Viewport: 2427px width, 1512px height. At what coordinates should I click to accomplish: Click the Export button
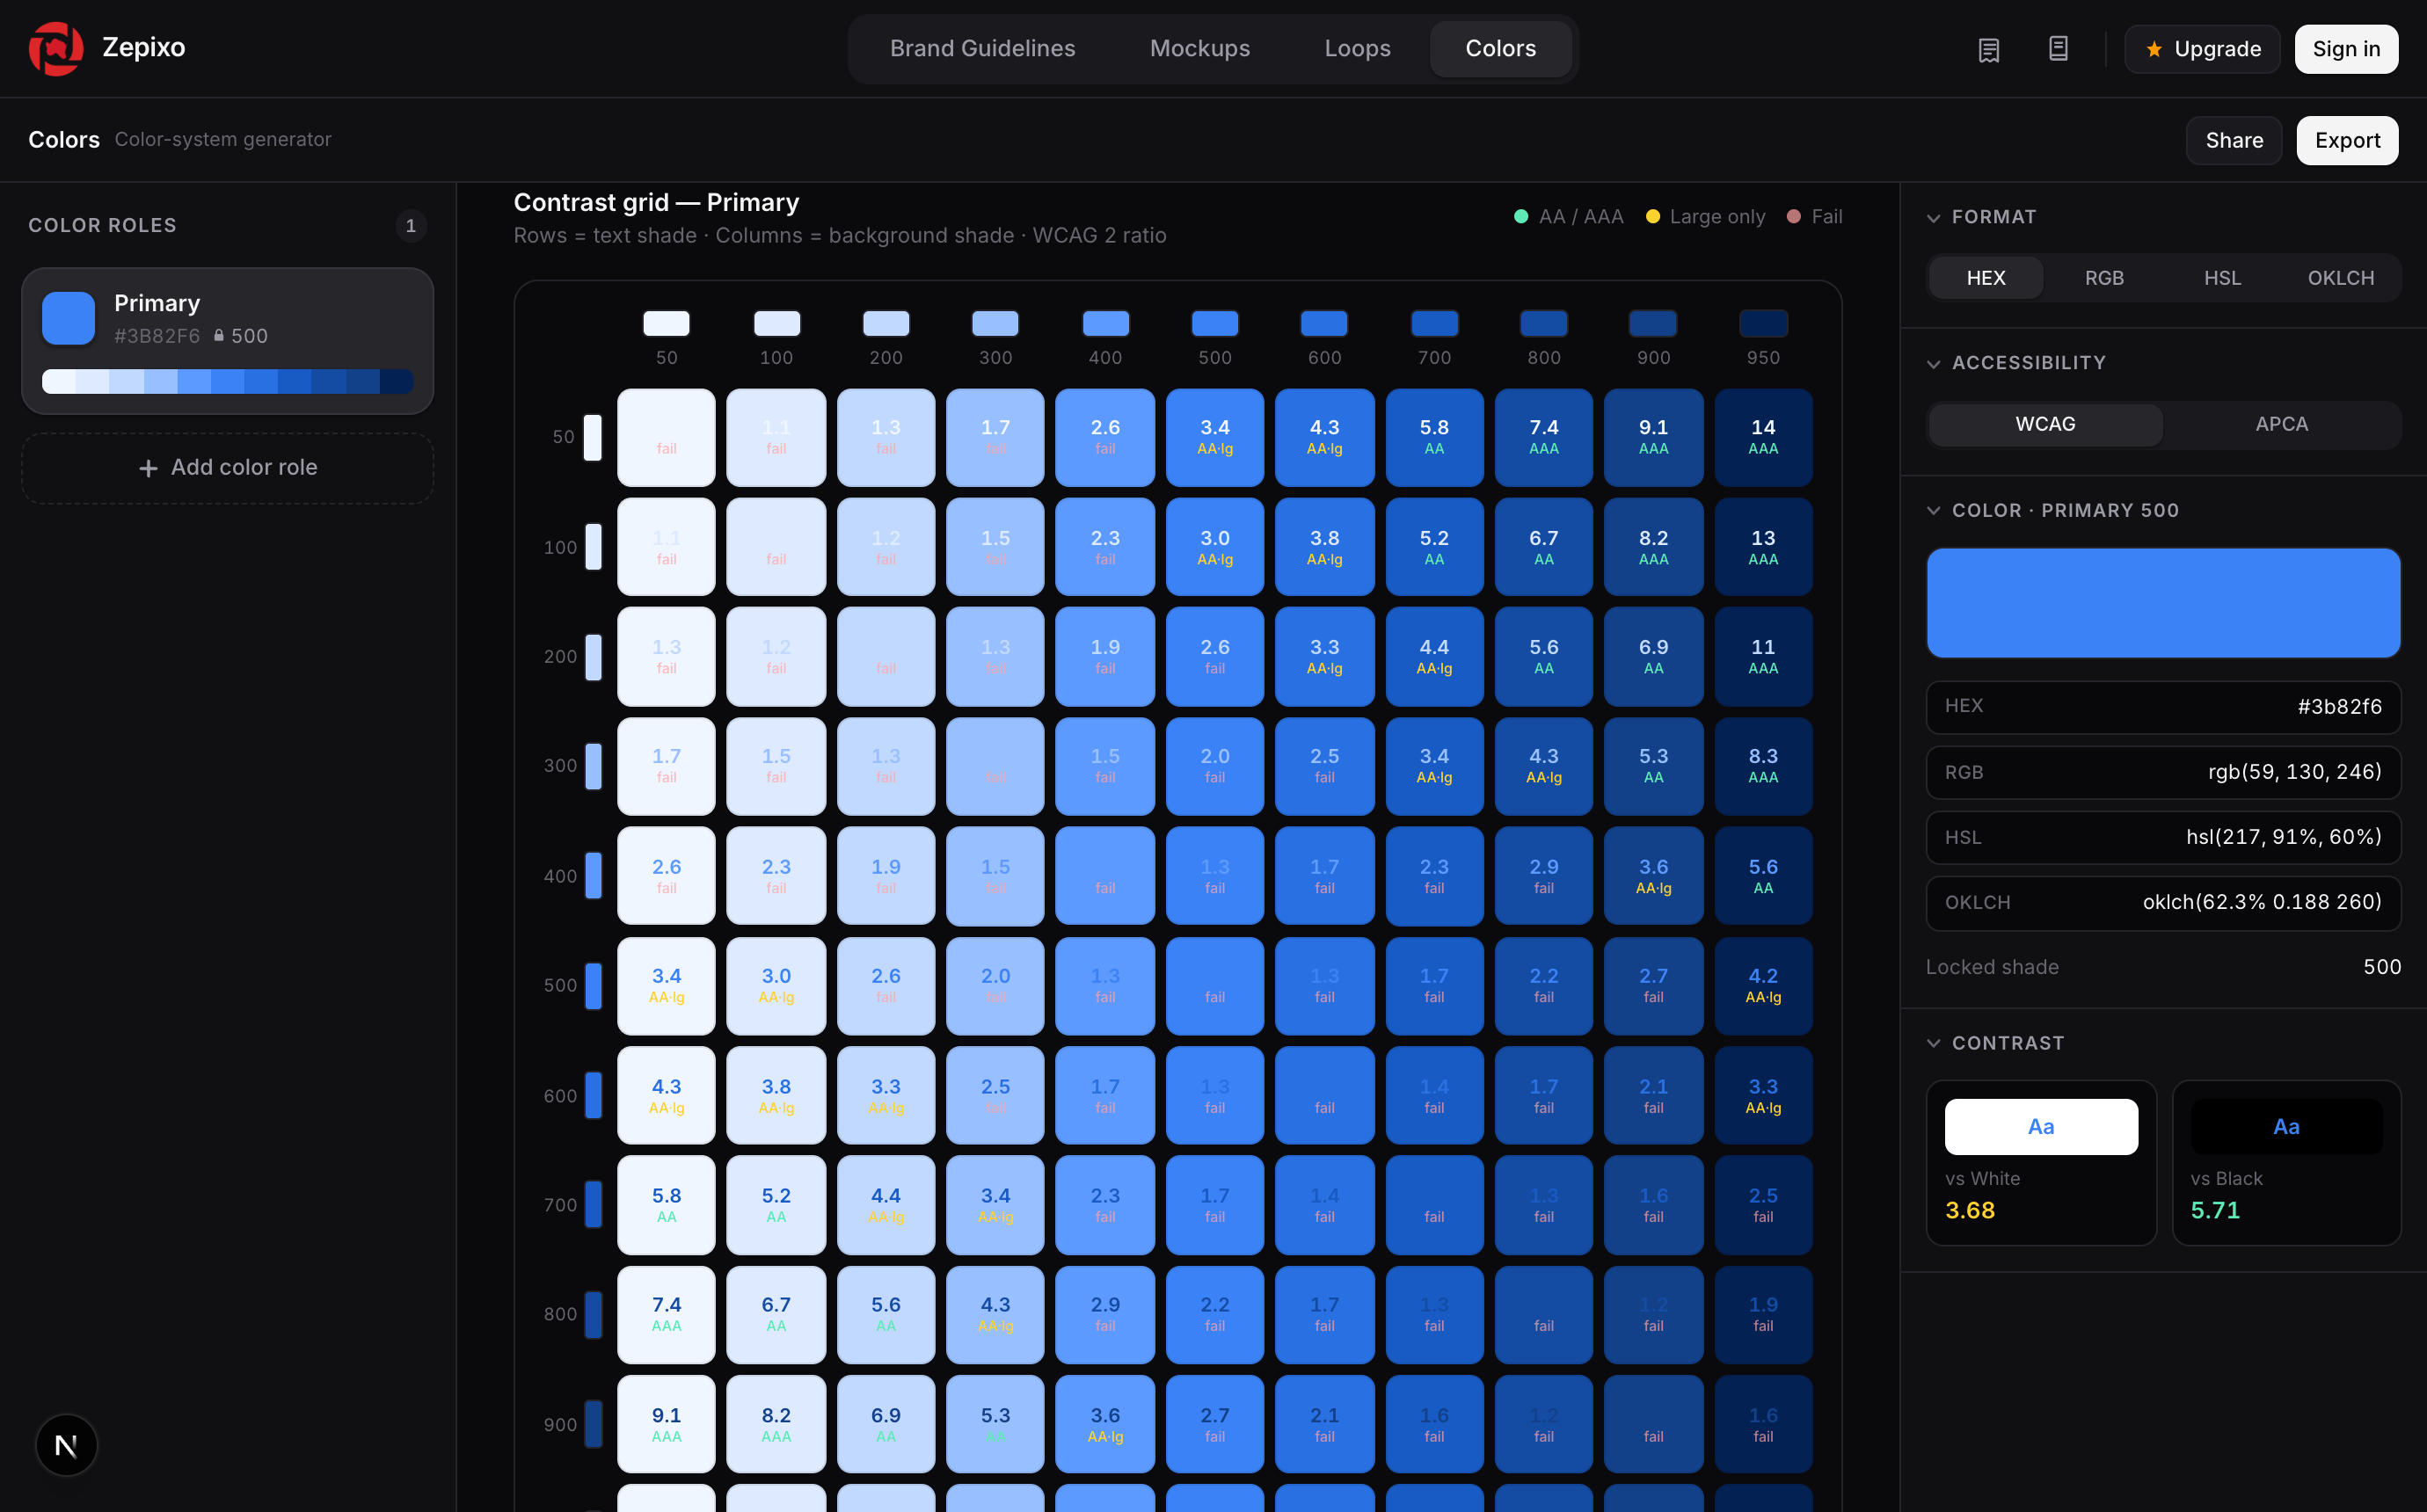2346,140
